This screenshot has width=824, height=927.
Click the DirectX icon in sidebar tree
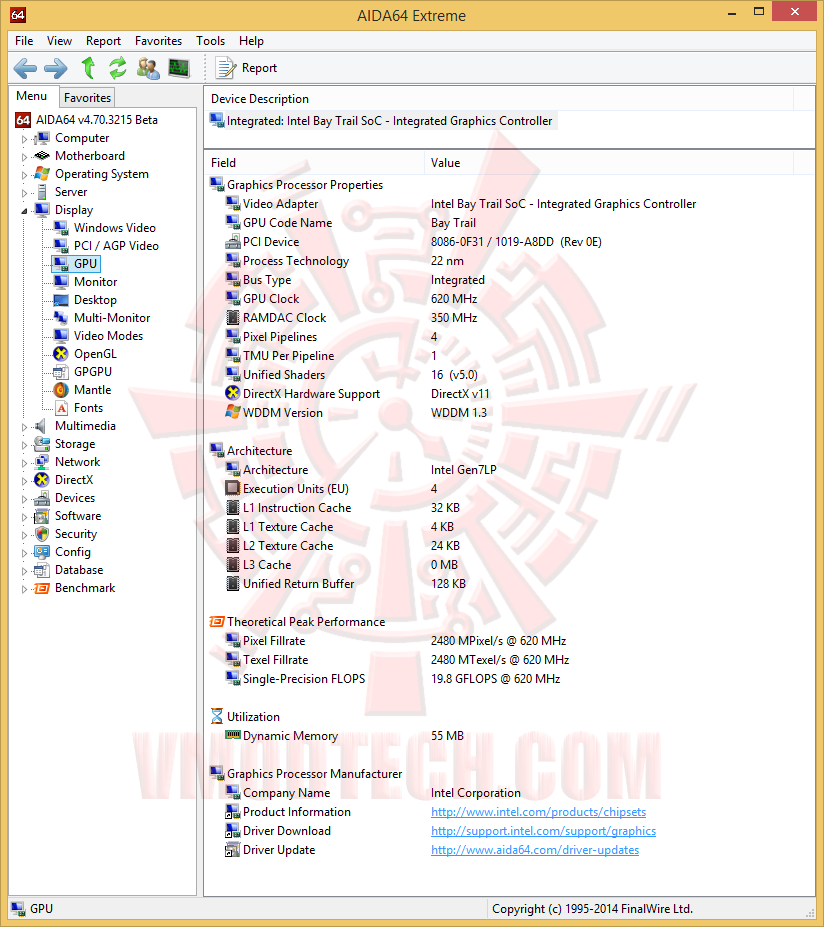[x=41, y=480]
